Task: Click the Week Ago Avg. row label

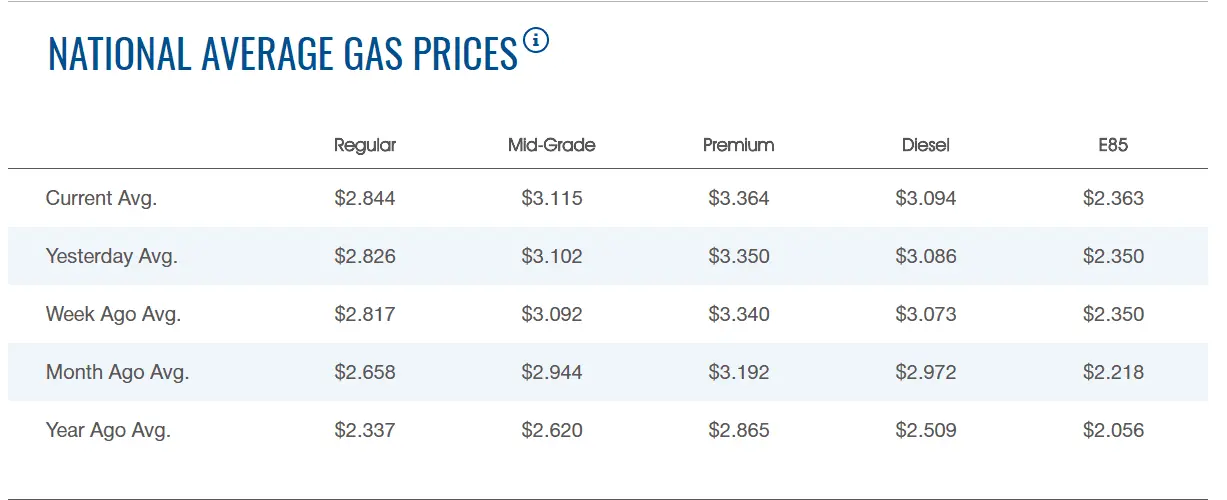Action: 113,314
